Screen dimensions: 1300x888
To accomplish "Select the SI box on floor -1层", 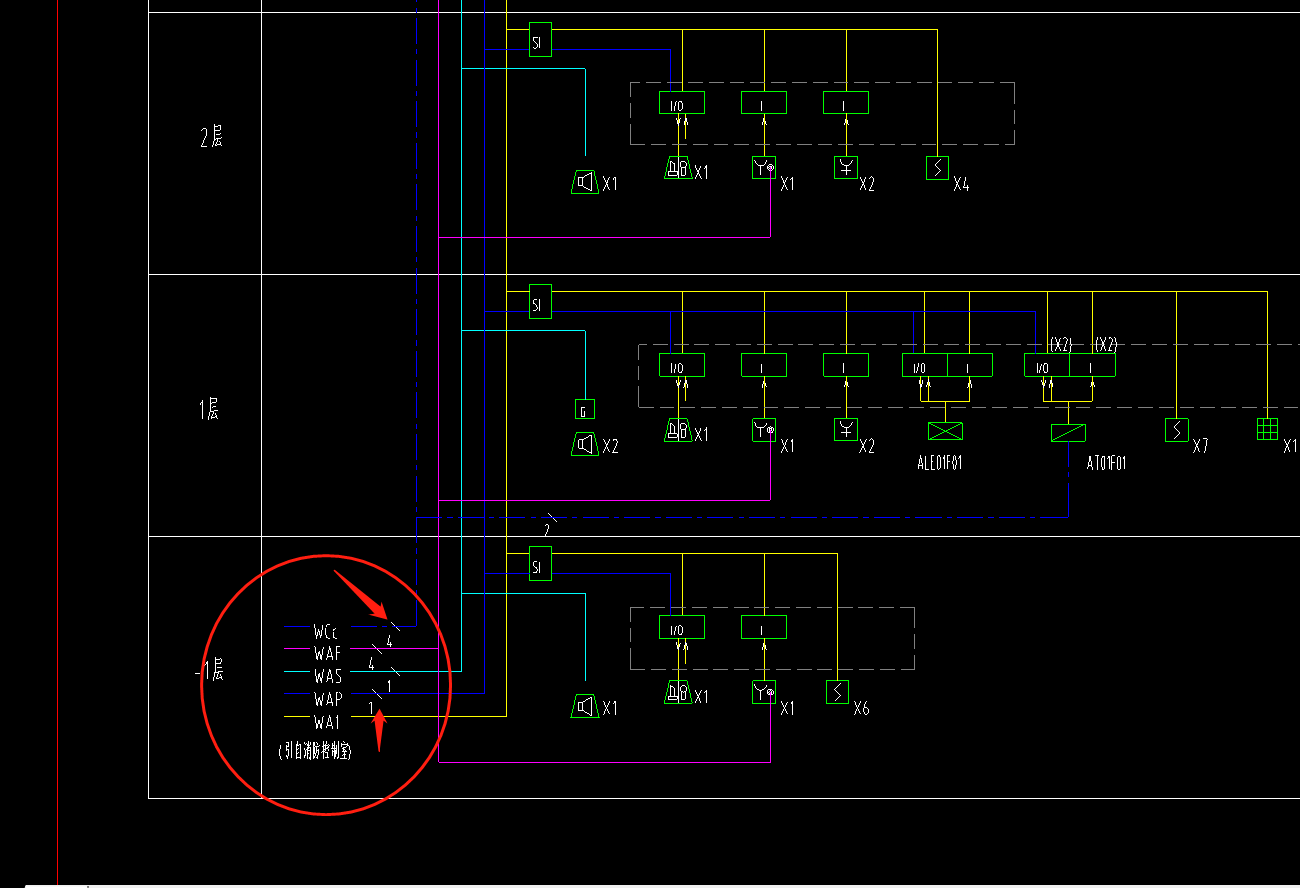I will pos(540,564).
